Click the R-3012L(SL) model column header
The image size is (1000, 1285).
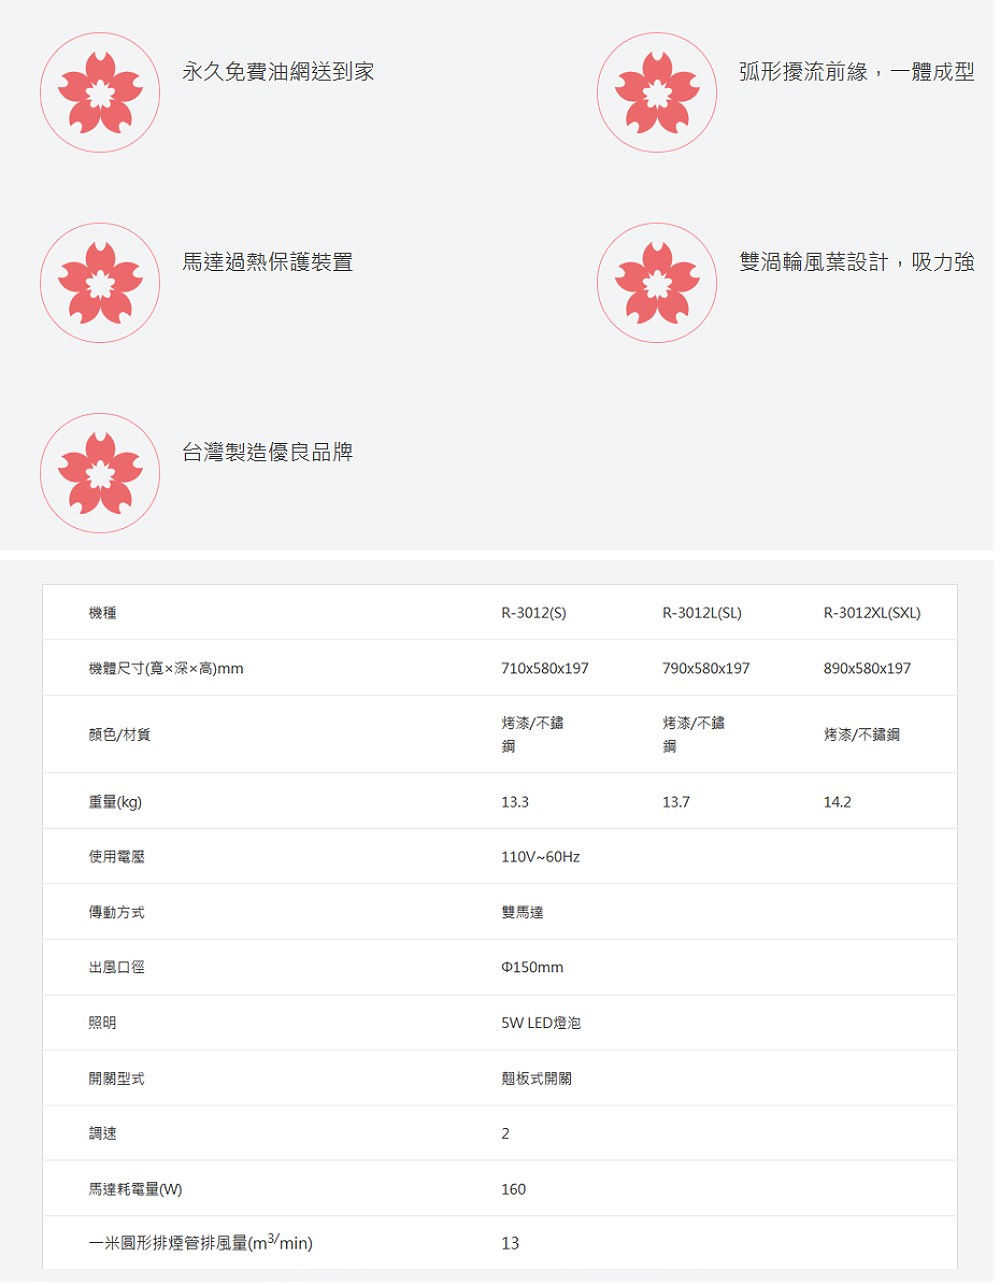pos(702,613)
